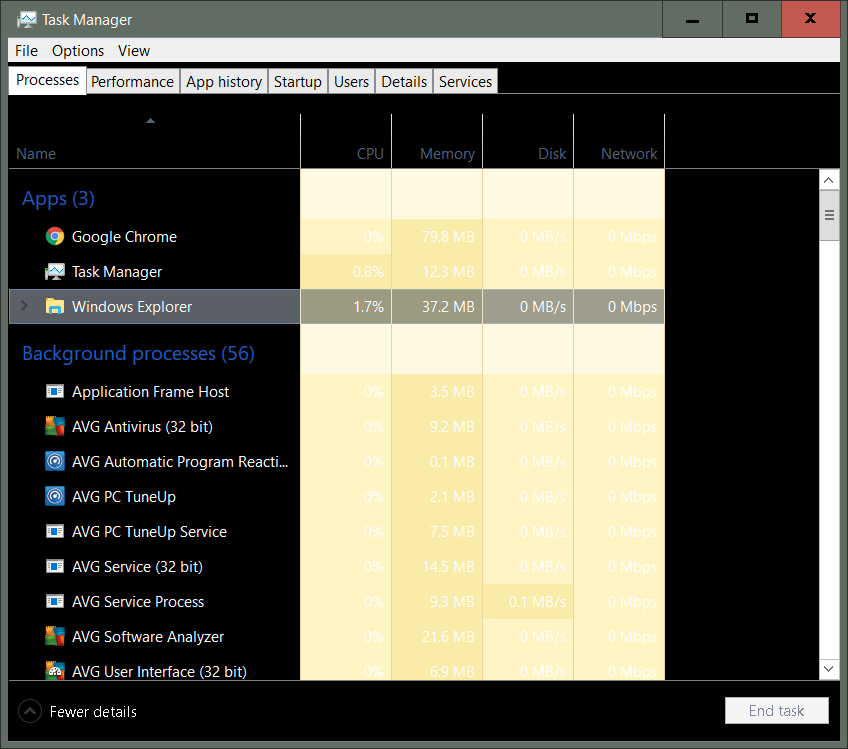Switch to the Startup tab
Screen dimensions: 848x749
297,82
